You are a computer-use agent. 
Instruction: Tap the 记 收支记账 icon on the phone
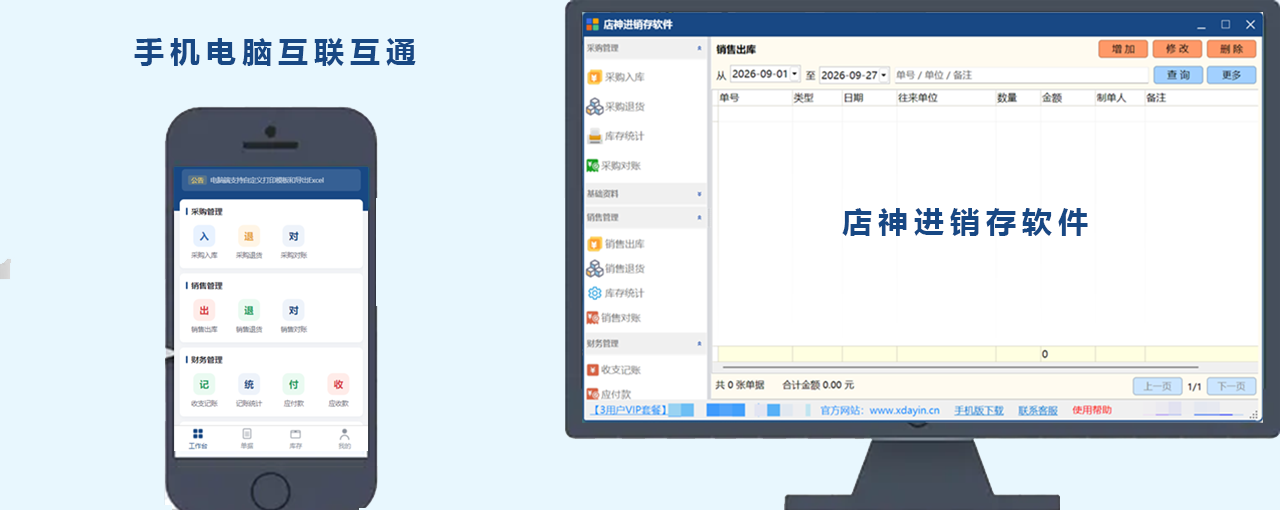[204, 384]
